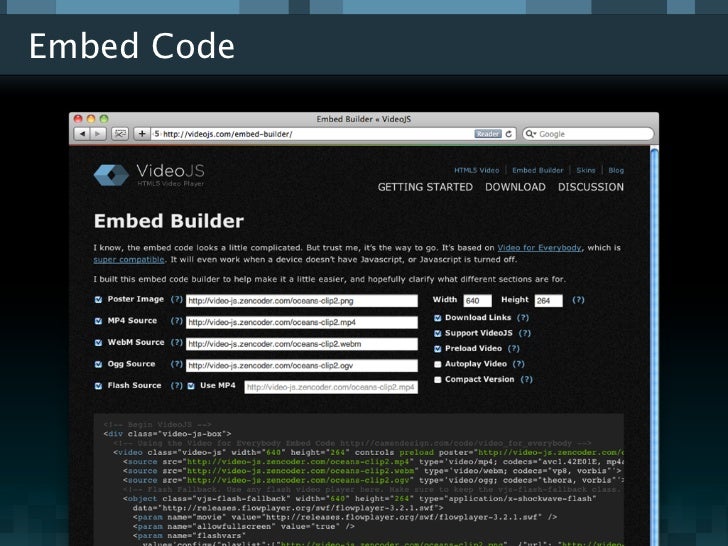This screenshot has height=546, width=728.
Task: Click the plus add-bookmark button
Action: 142,134
